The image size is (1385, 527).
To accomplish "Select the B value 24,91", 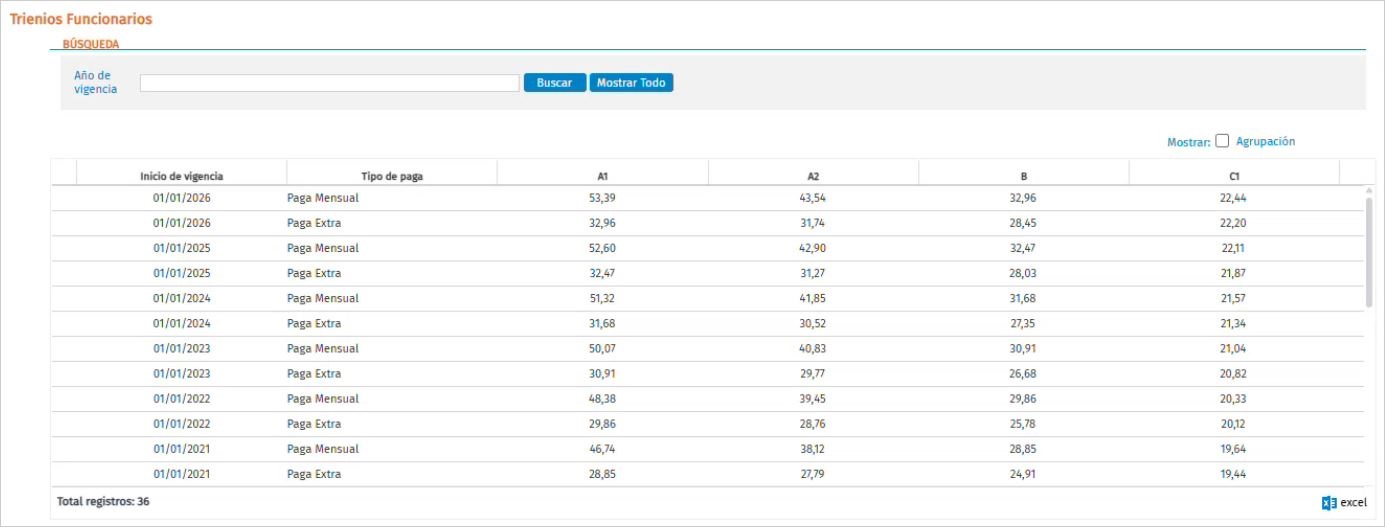I will coord(1024,474).
